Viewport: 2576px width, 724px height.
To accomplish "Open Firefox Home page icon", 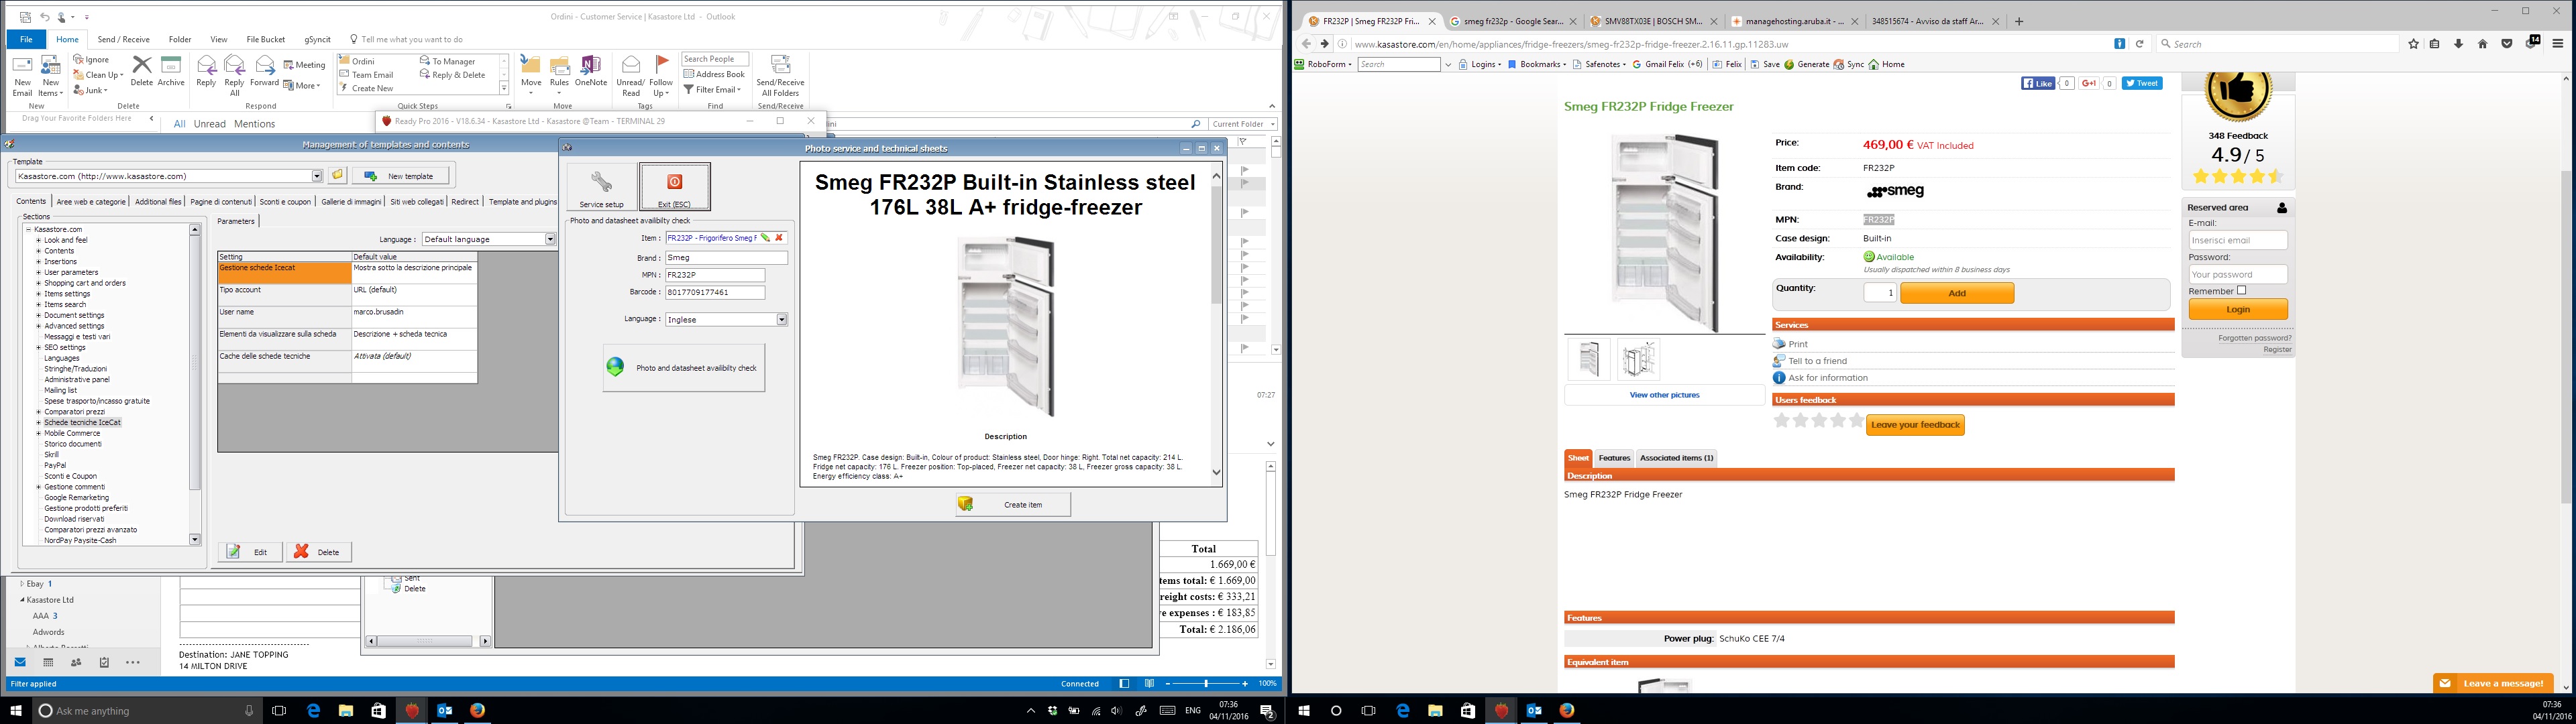I will (2482, 44).
